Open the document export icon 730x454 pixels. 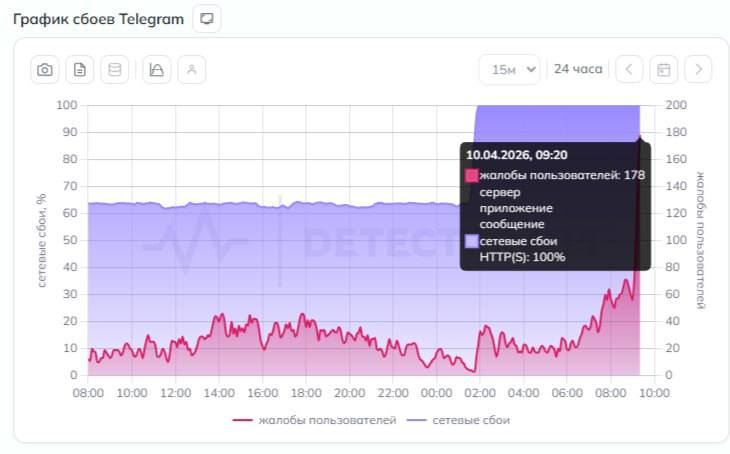(80, 70)
